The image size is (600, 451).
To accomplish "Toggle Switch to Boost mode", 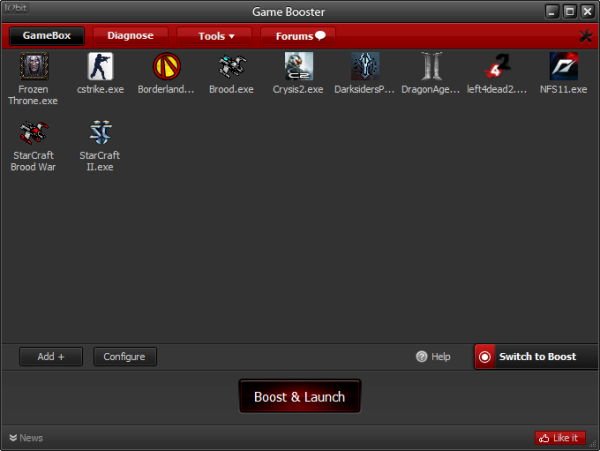I will pos(536,357).
